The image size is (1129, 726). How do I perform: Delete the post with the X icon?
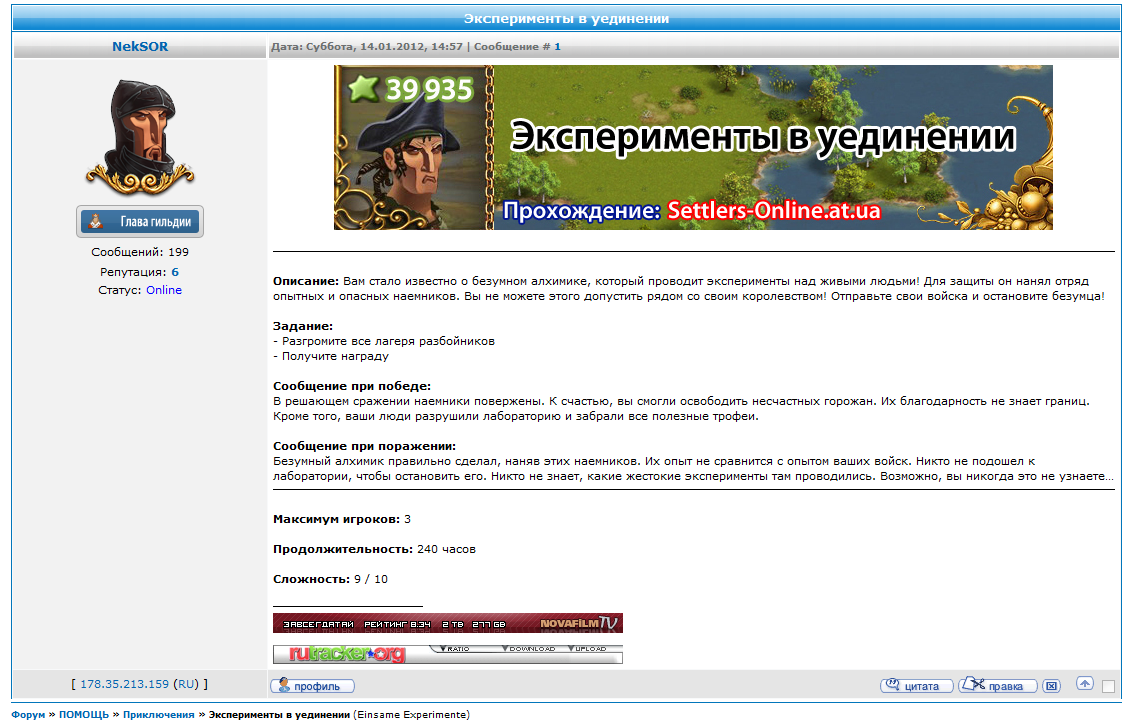pos(1052,686)
